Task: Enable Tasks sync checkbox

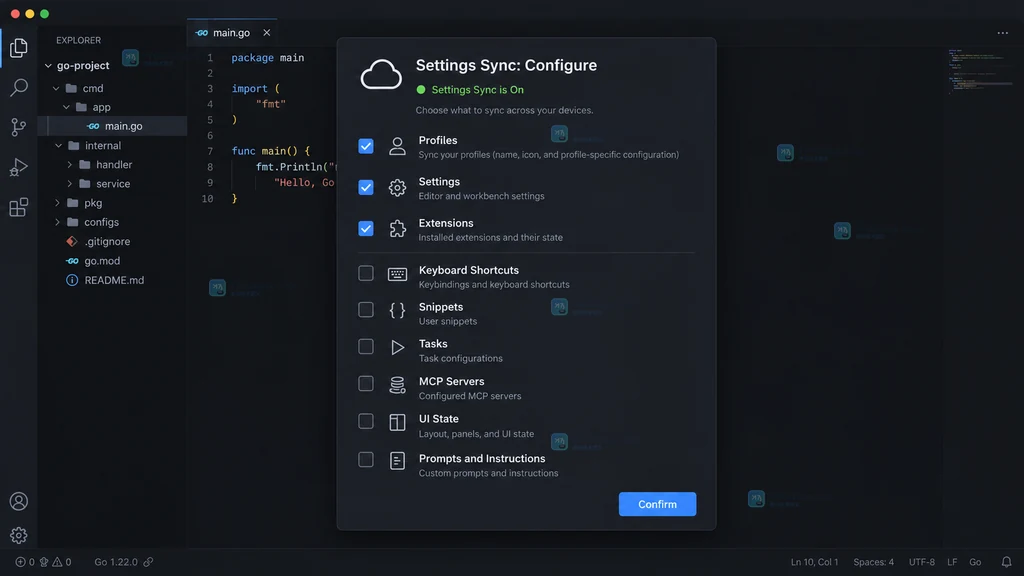Action: click(366, 347)
